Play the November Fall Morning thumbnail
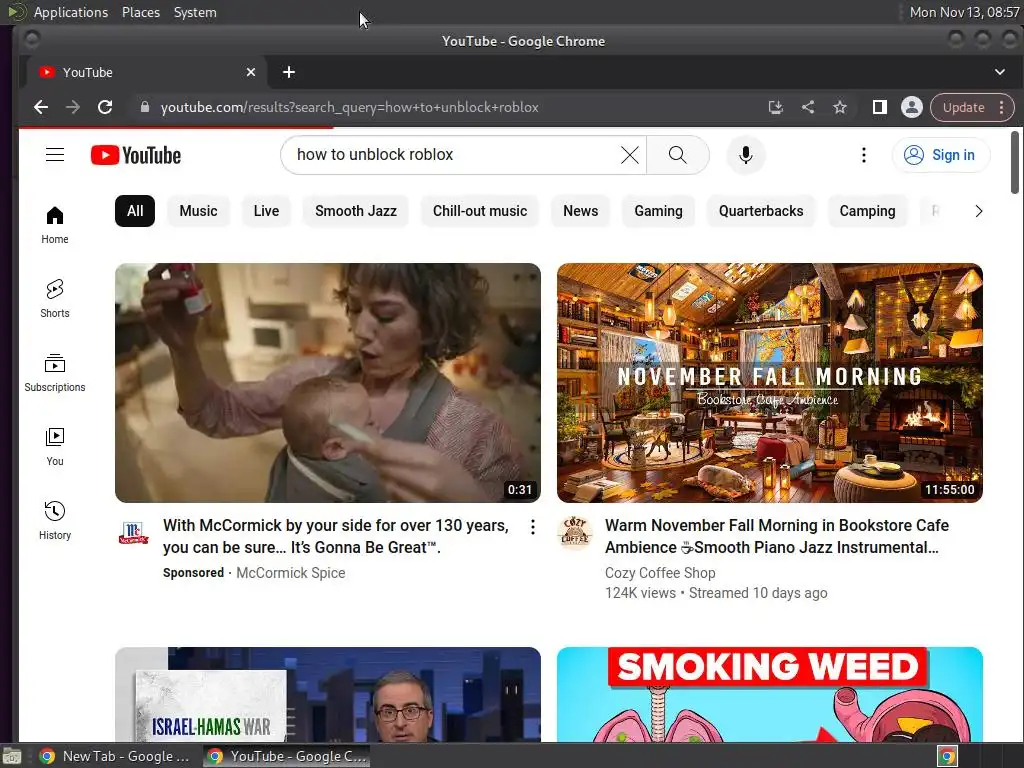This screenshot has height=768, width=1024. (770, 383)
